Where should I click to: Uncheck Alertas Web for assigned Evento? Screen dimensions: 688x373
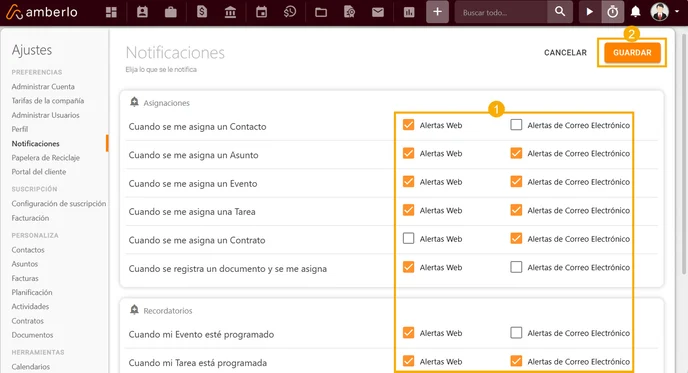(x=408, y=182)
